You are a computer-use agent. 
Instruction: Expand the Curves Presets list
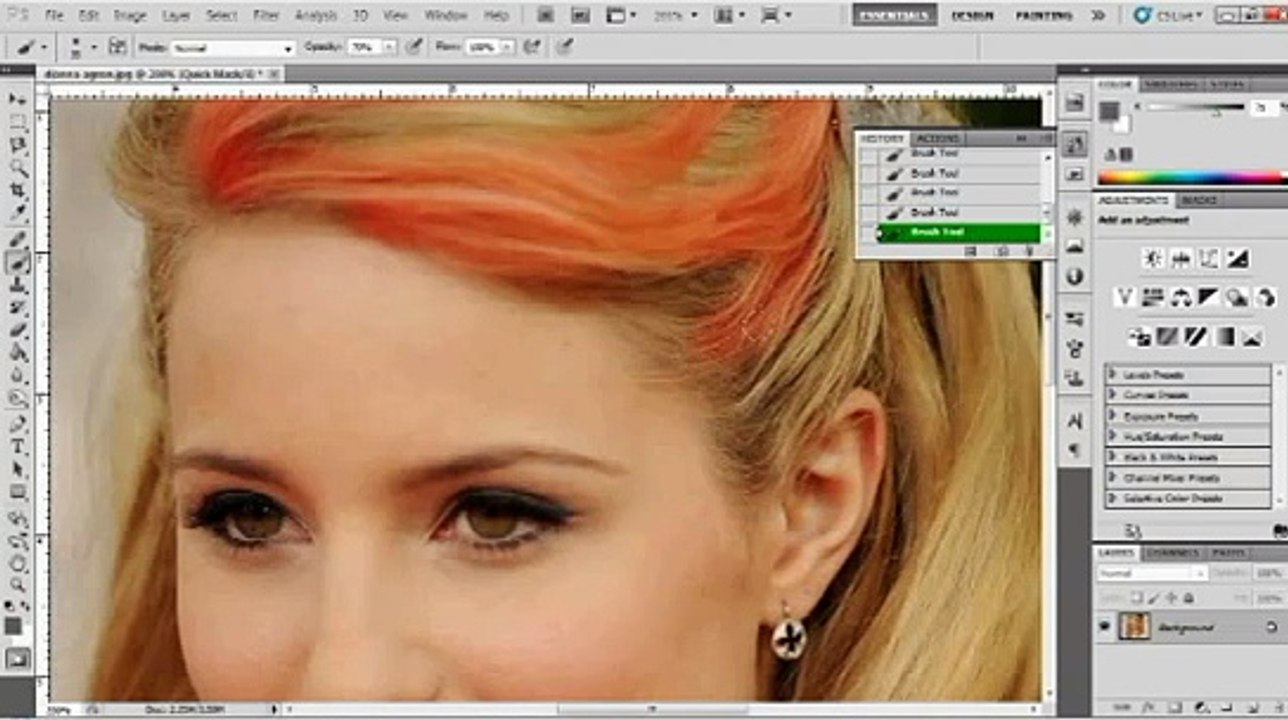pos(1112,395)
